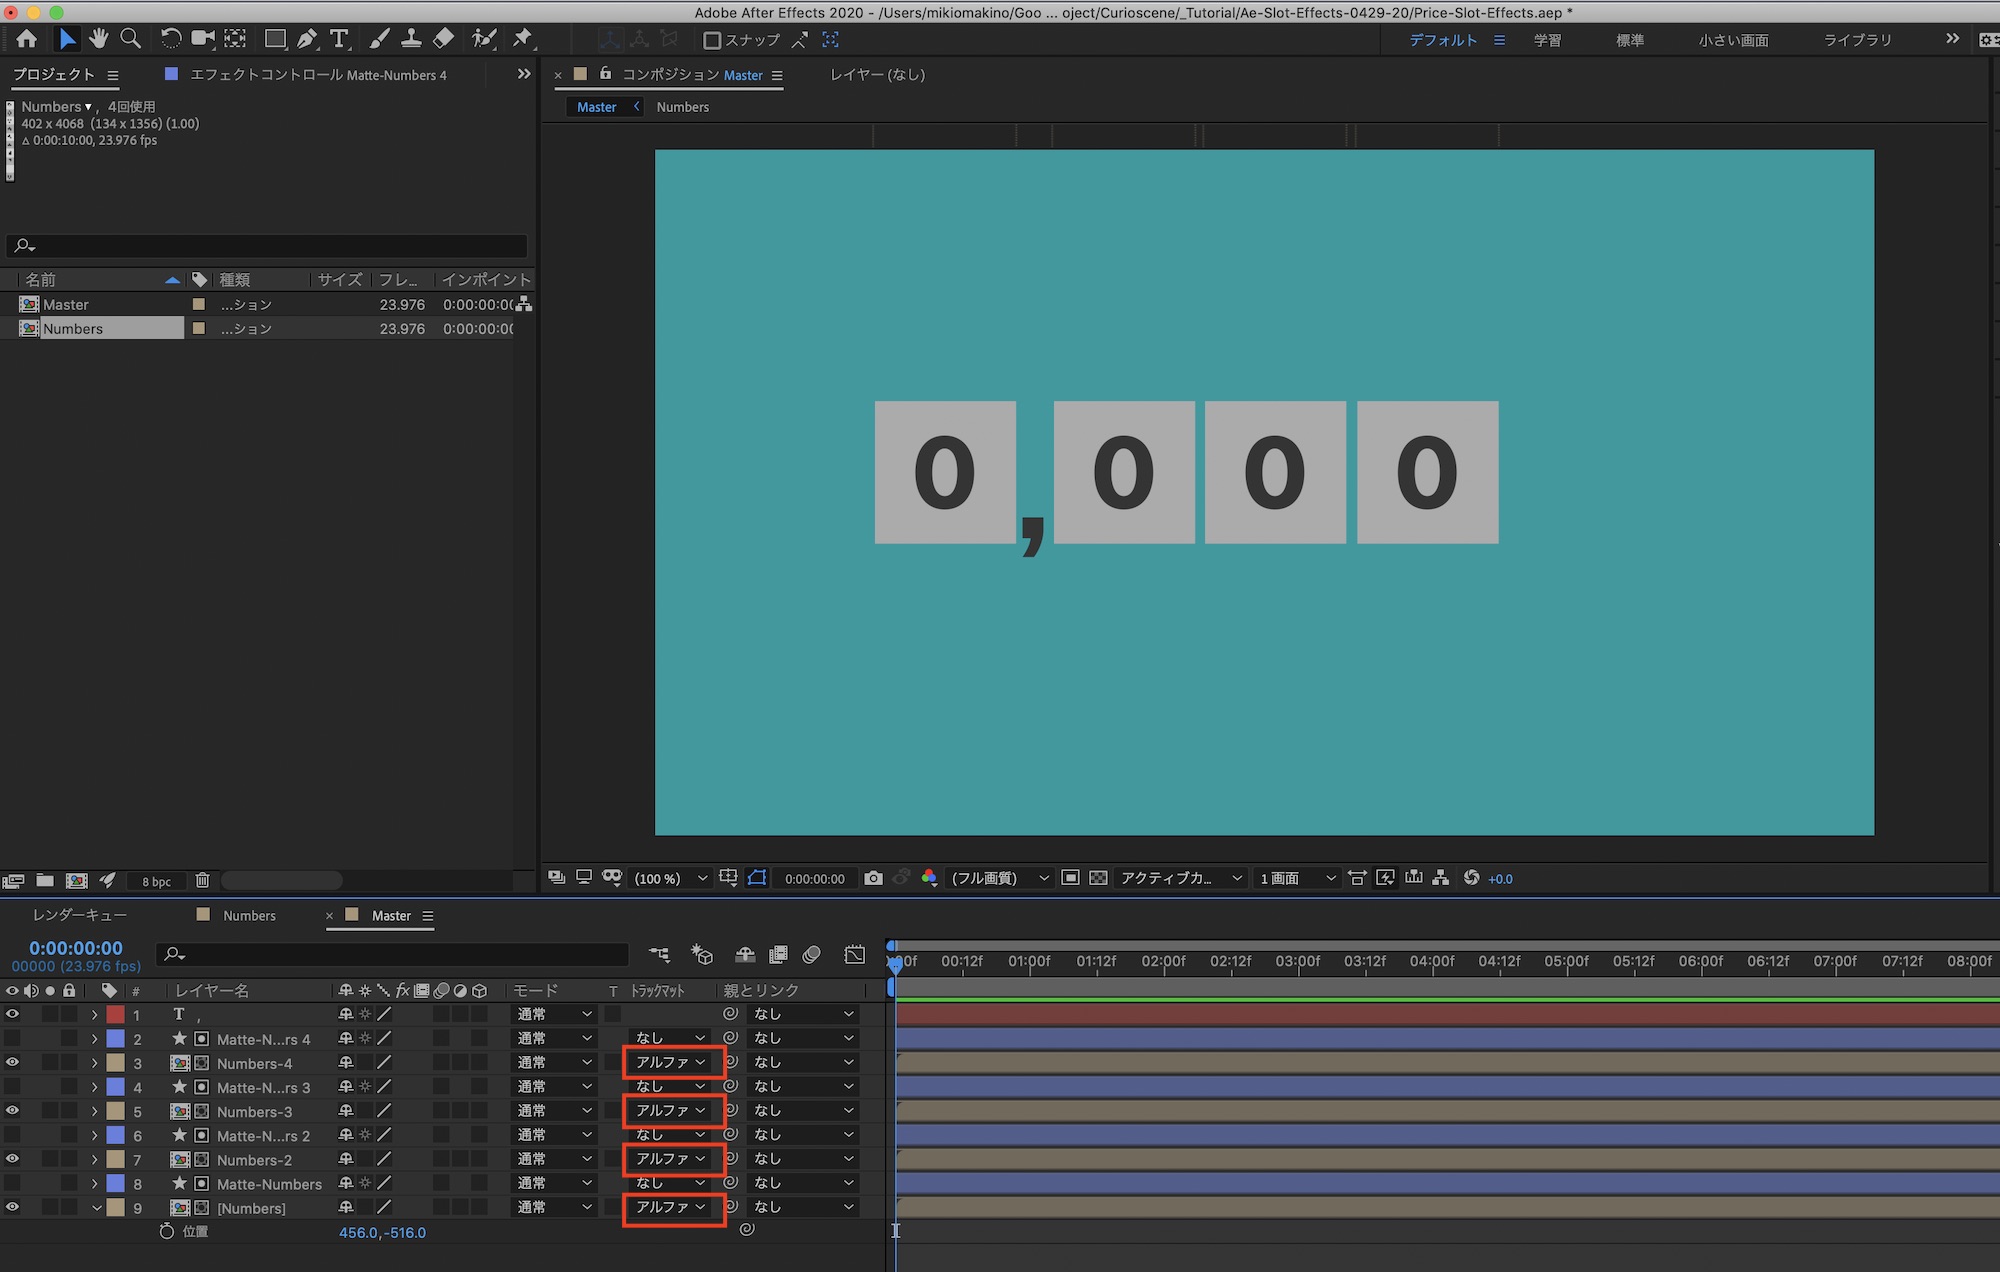This screenshot has height=1272, width=2000.
Task: Select the Pen tool
Action: [307, 39]
